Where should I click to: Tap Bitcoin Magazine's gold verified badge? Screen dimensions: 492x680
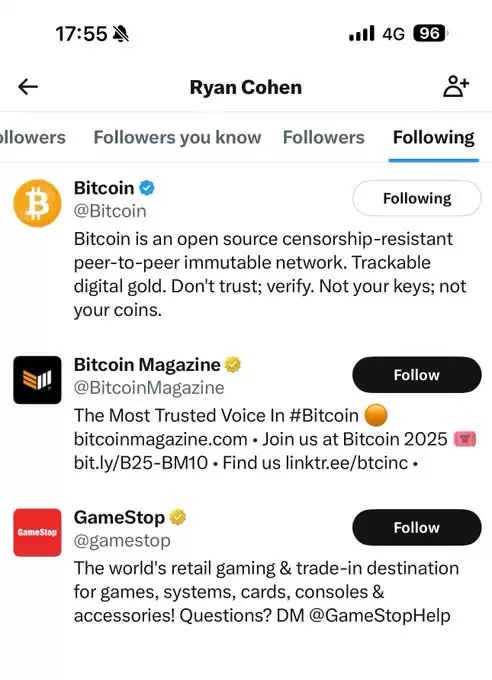pos(233,365)
